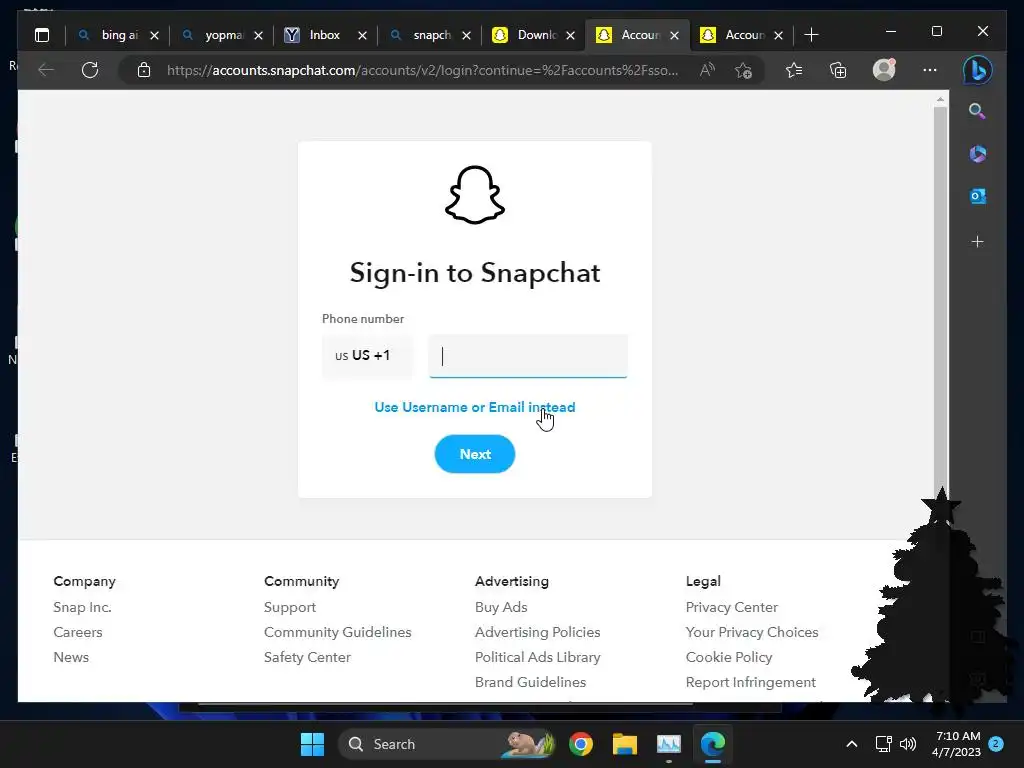Open browser profile avatar
The height and width of the screenshot is (768, 1024).
coord(884,69)
